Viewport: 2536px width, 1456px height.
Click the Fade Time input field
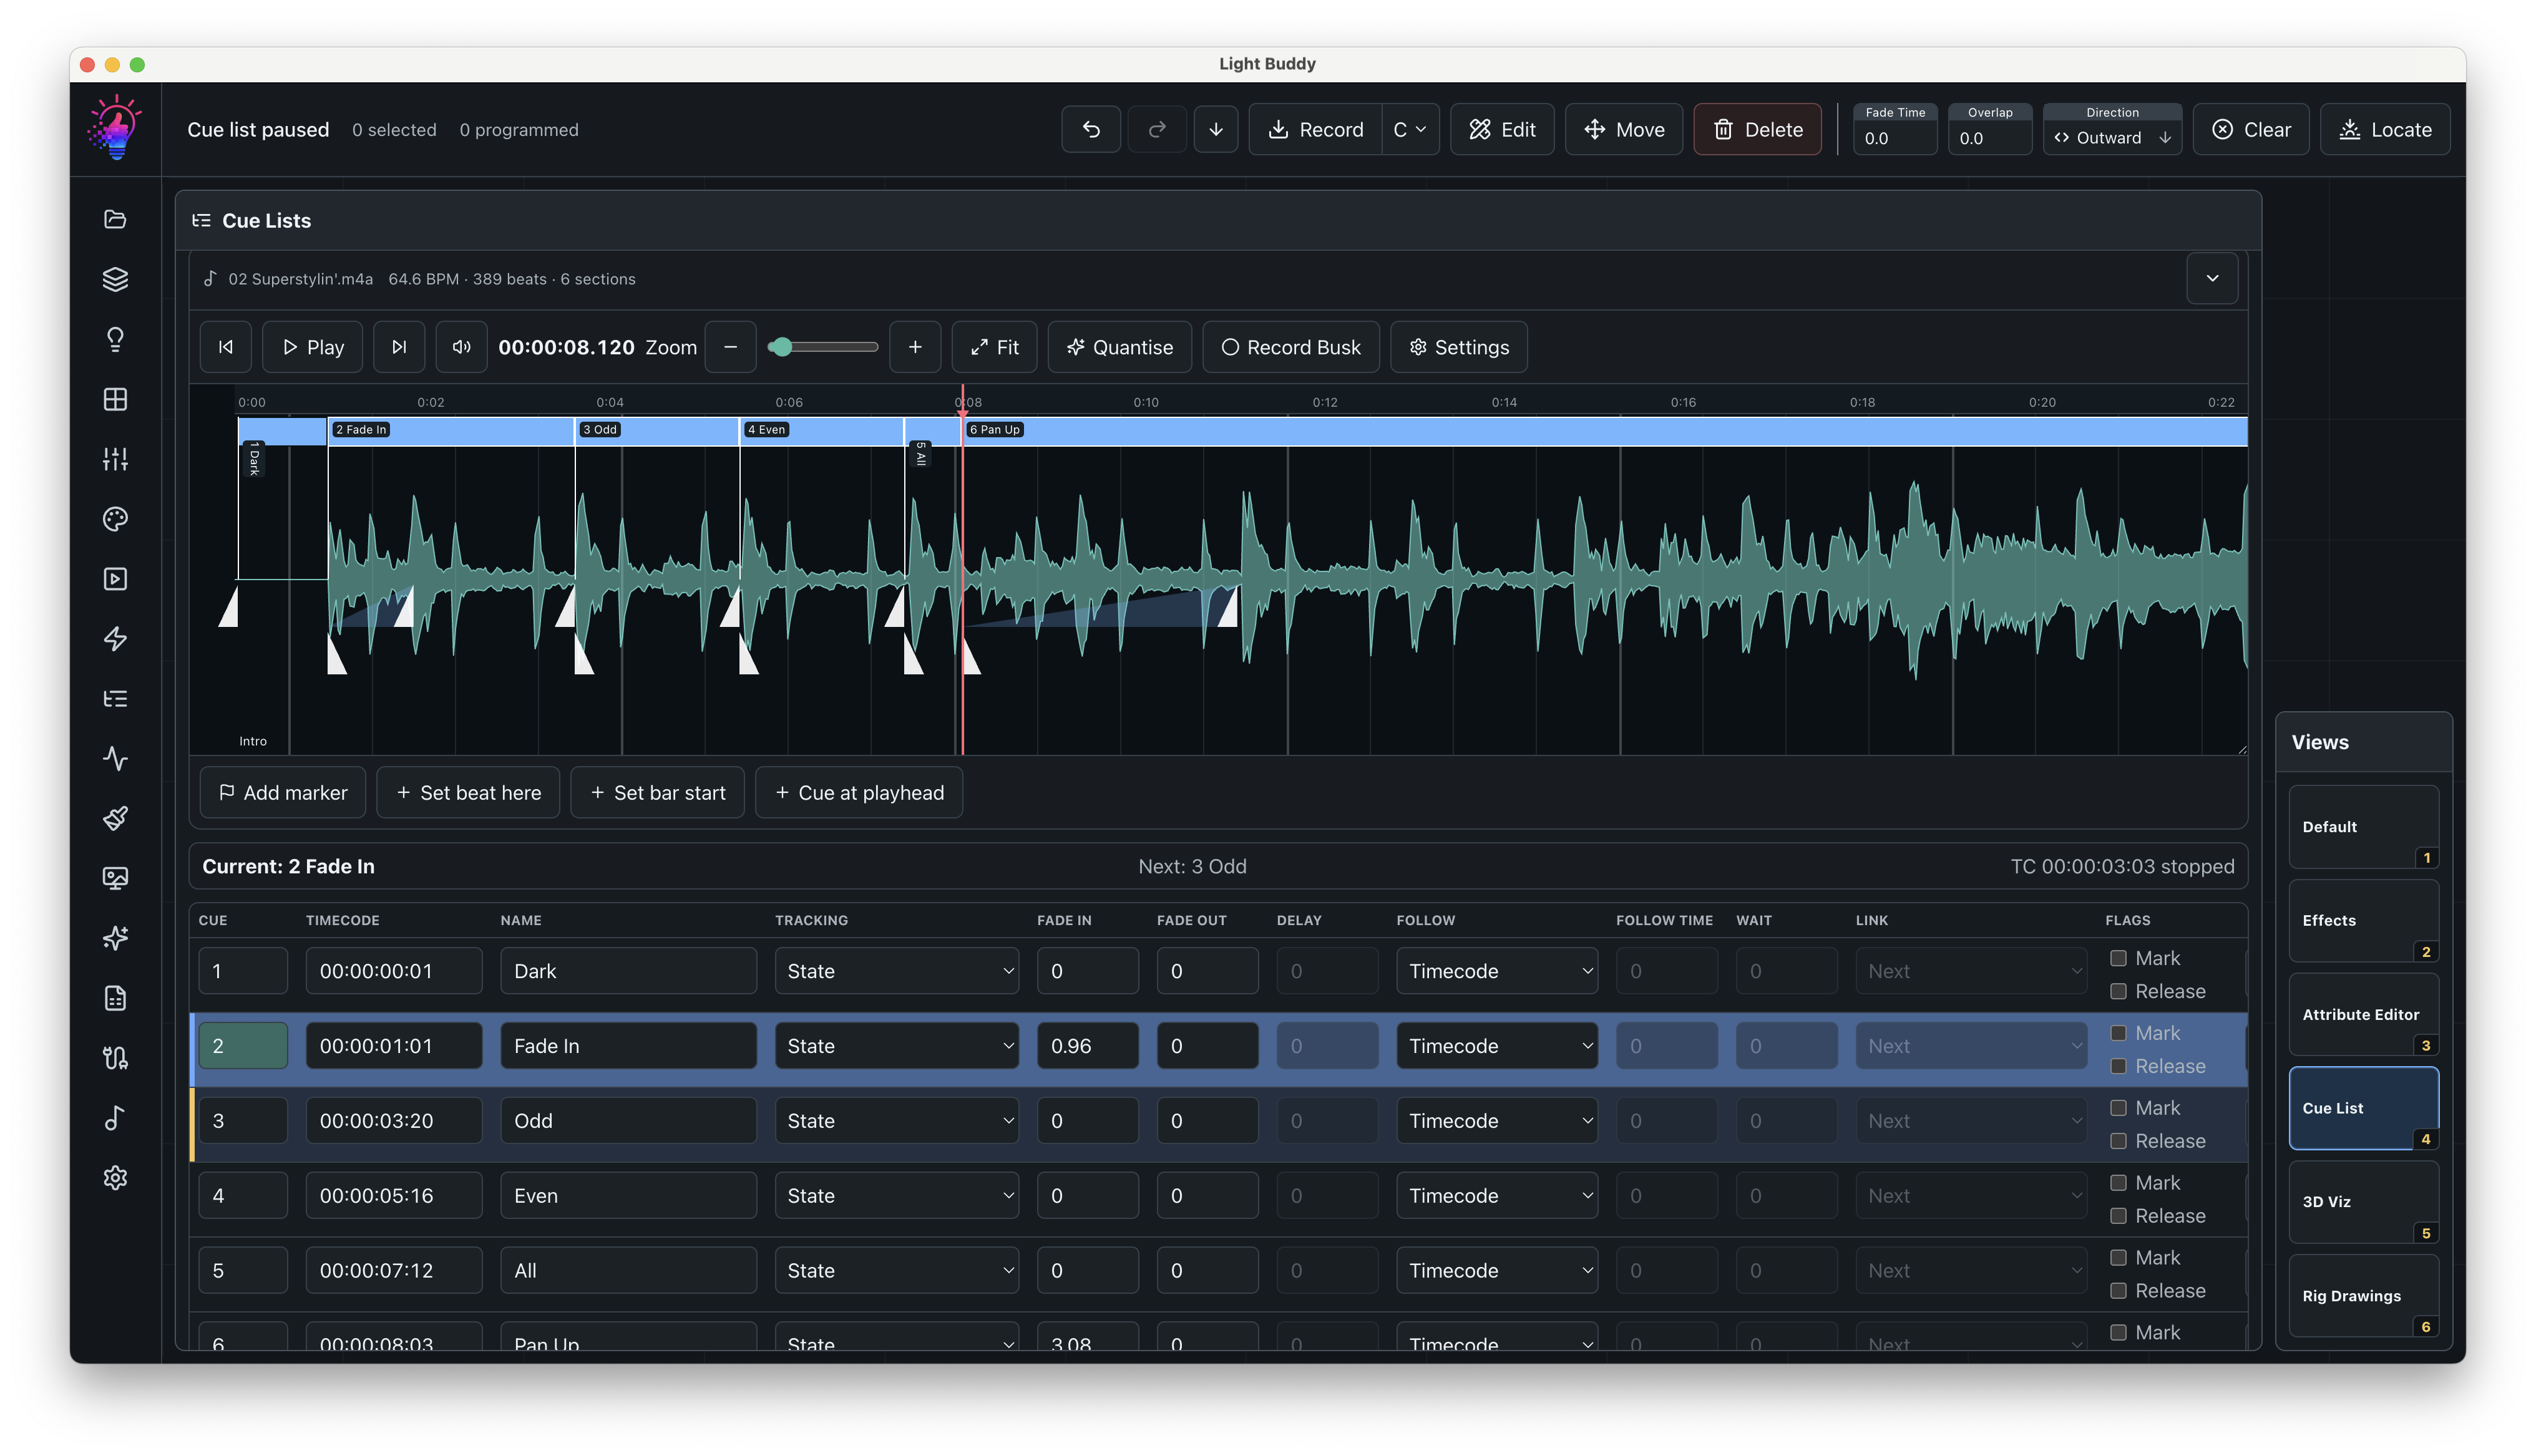point(1895,138)
